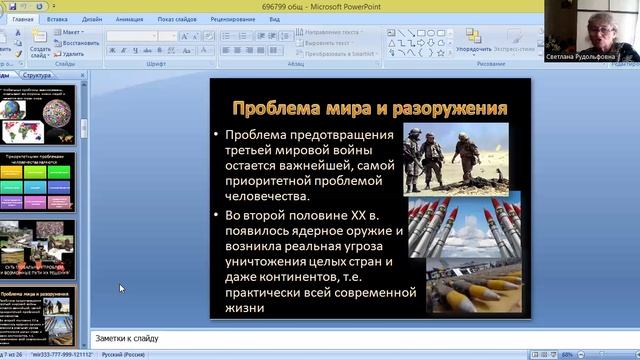The image size is (640, 360).
Task: Select the Right Arrow block shape
Action: click(x=421, y=43)
